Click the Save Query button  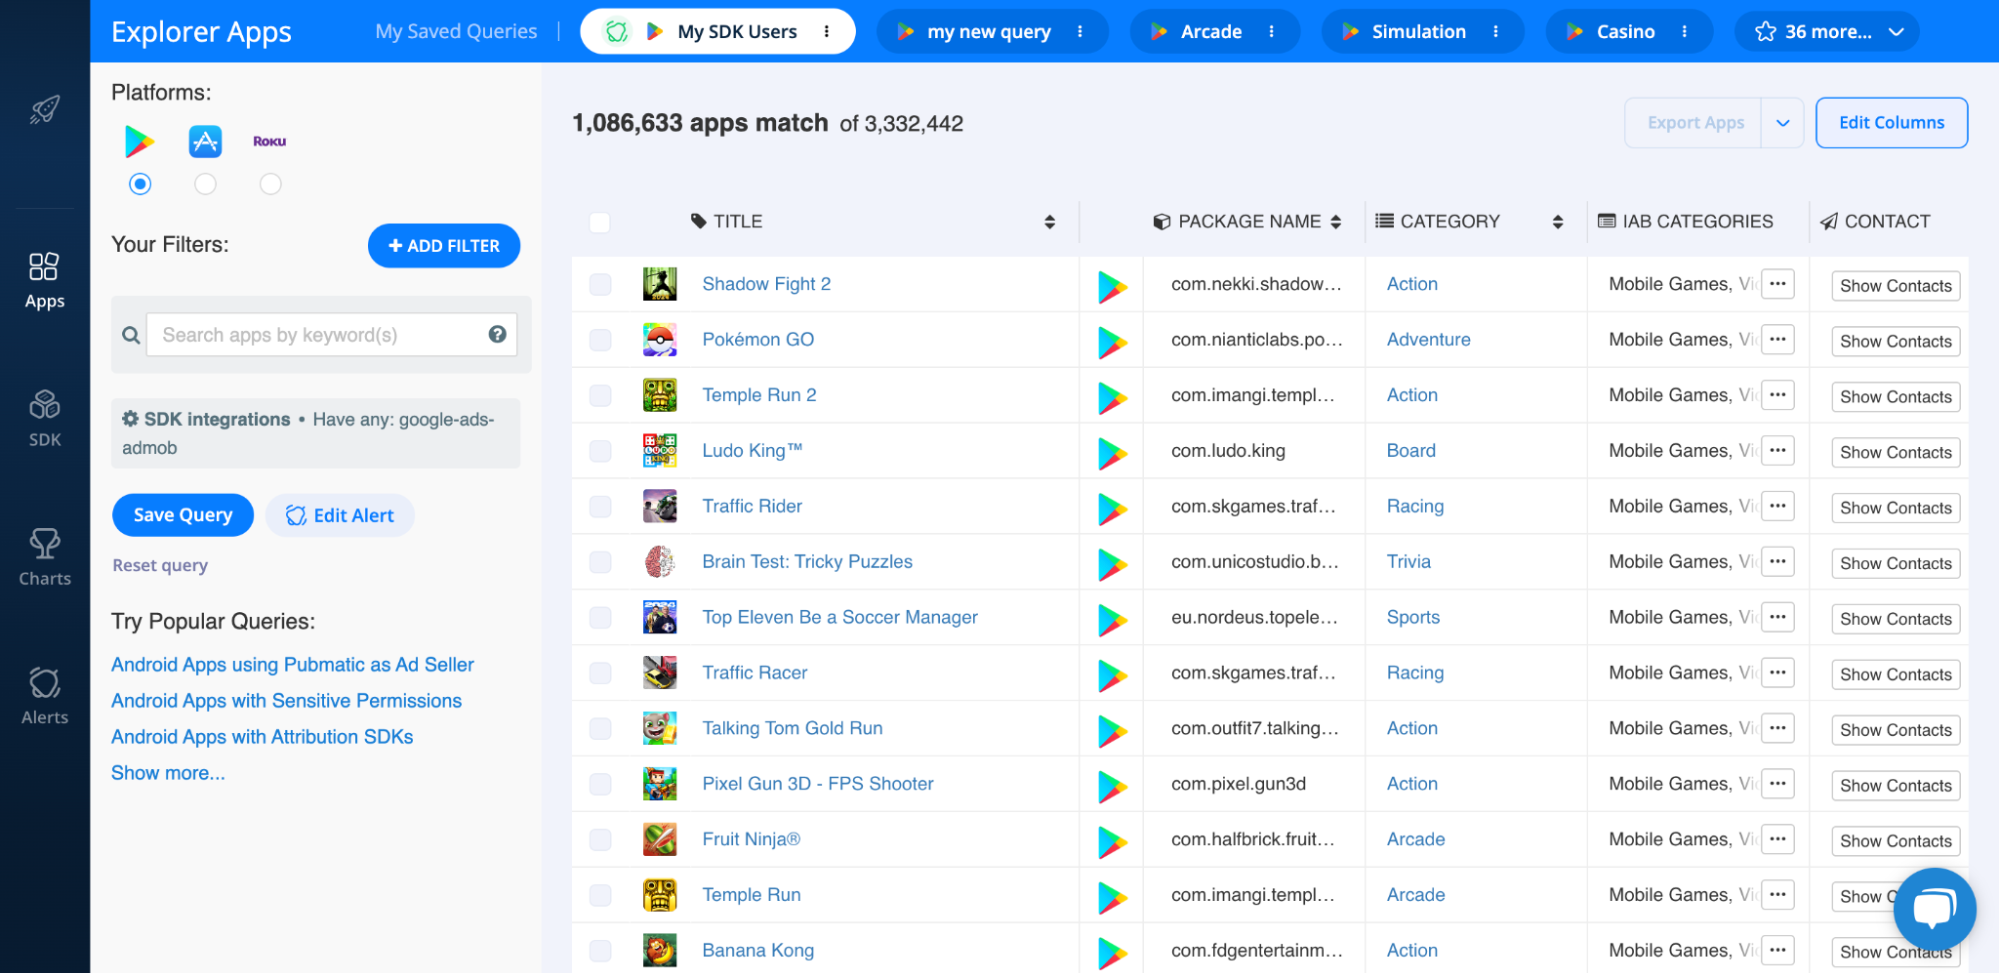coord(183,515)
